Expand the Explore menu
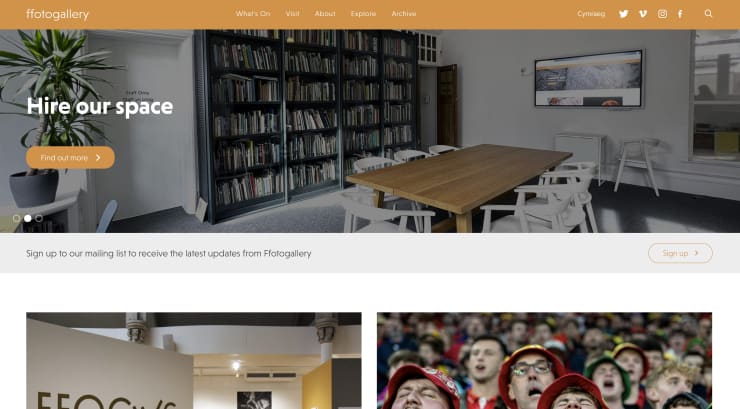The image size is (740, 409). tap(363, 14)
